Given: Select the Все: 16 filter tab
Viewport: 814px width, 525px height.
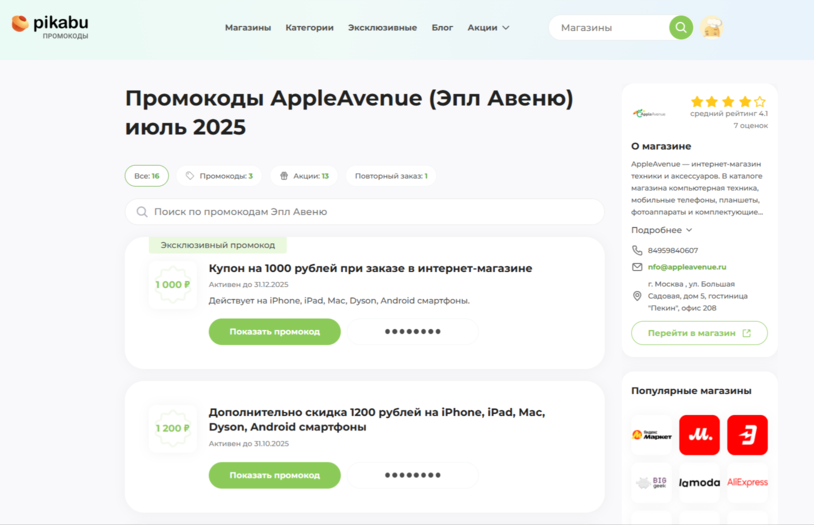Looking at the screenshot, I should click(x=147, y=176).
